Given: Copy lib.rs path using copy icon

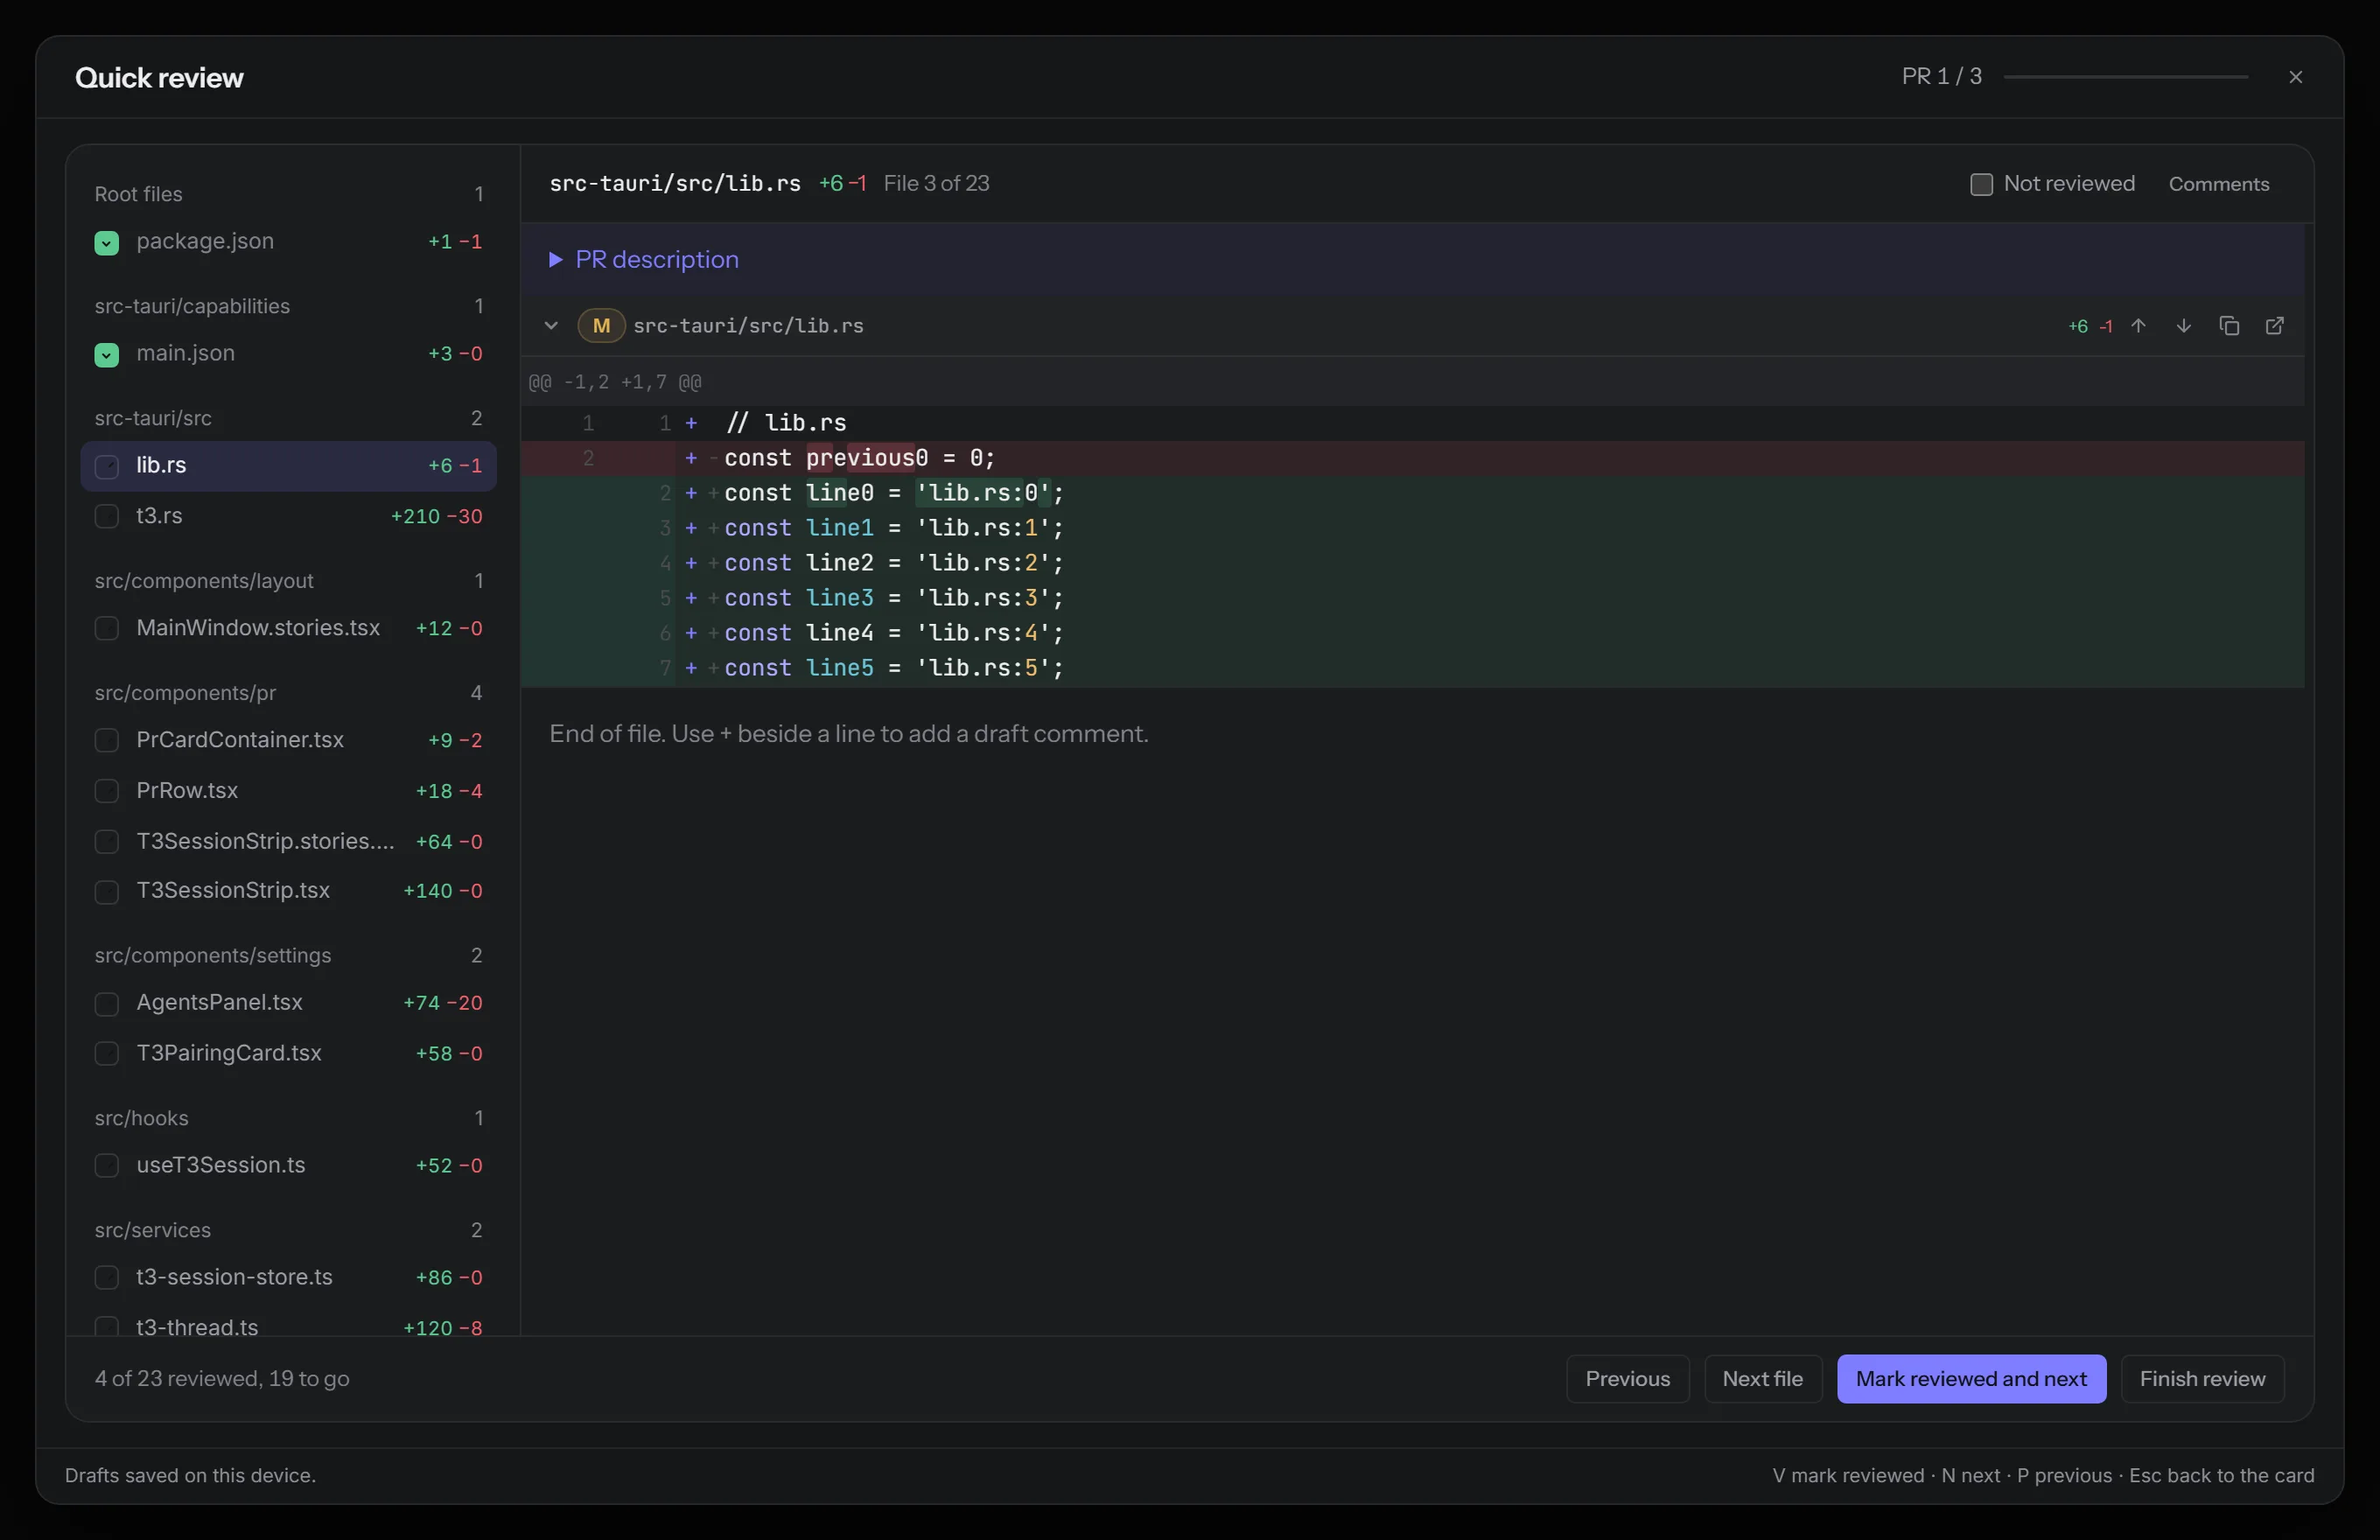Looking at the screenshot, I should coord(2229,326).
